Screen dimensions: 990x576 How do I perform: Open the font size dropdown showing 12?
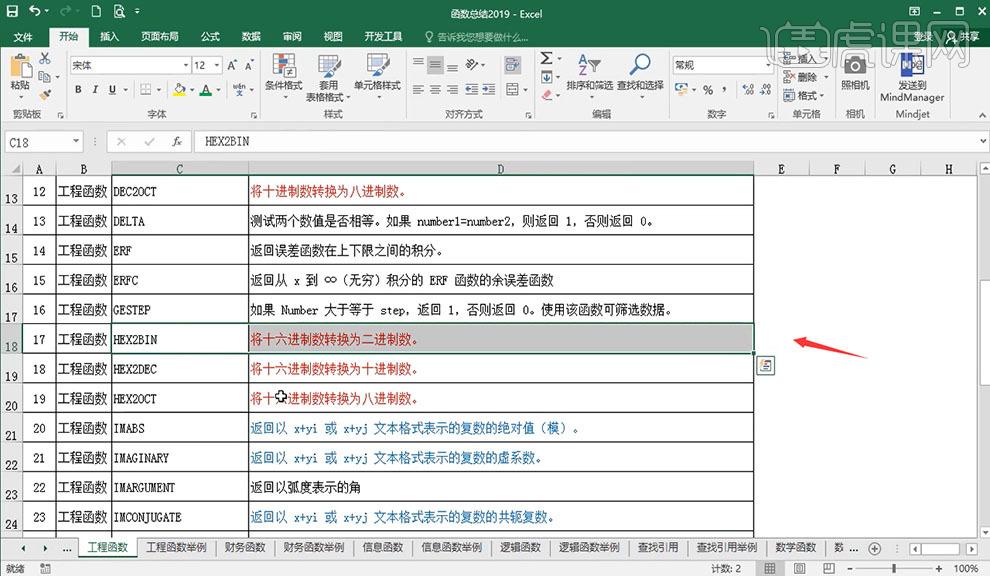click(x=217, y=65)
